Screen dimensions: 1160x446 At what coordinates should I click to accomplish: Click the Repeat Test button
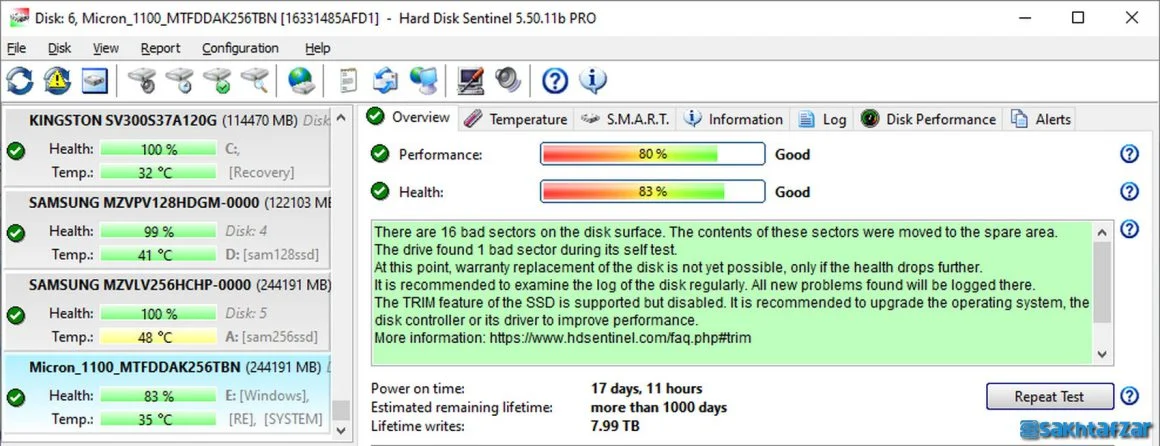coord(1049,396)
